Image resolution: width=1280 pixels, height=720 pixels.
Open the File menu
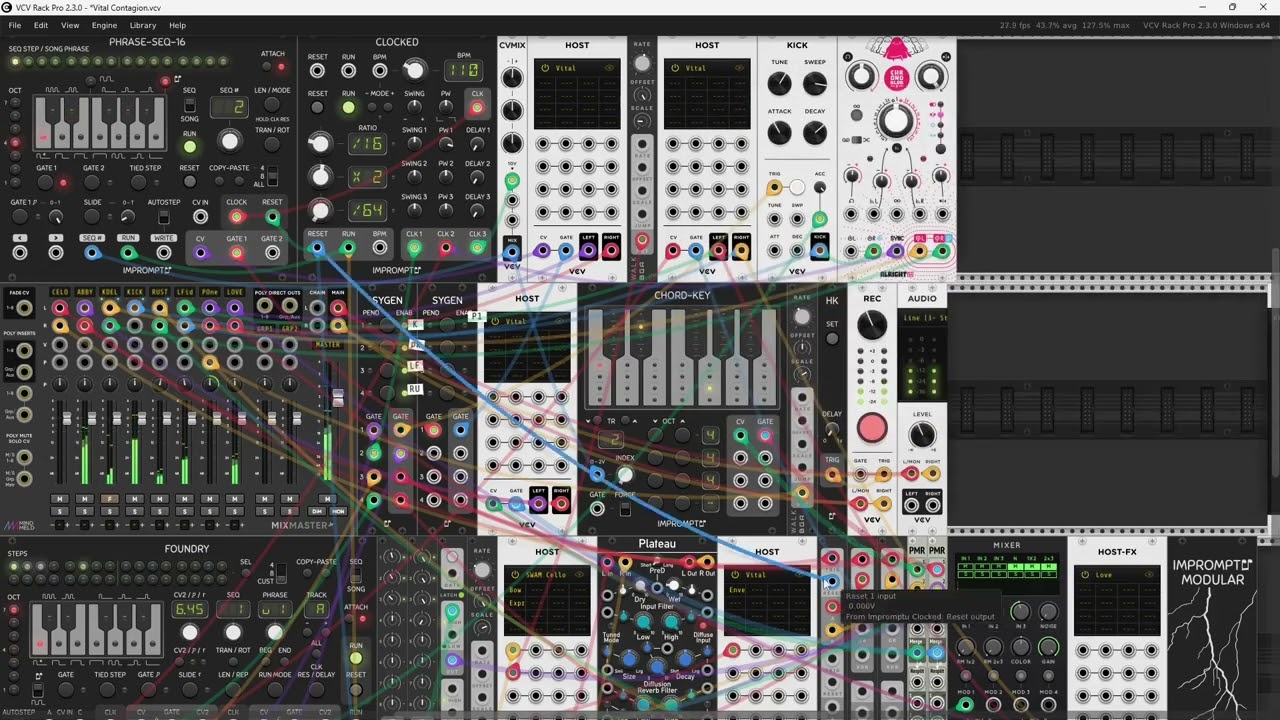click(15, 25)
